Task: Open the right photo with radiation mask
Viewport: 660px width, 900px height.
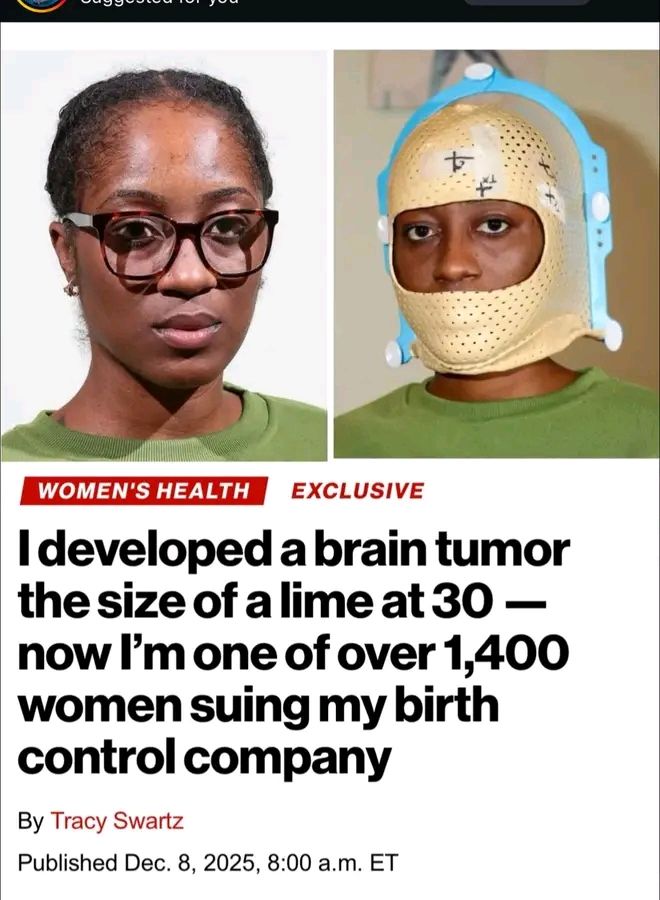Action: click(x=496, y=254)
